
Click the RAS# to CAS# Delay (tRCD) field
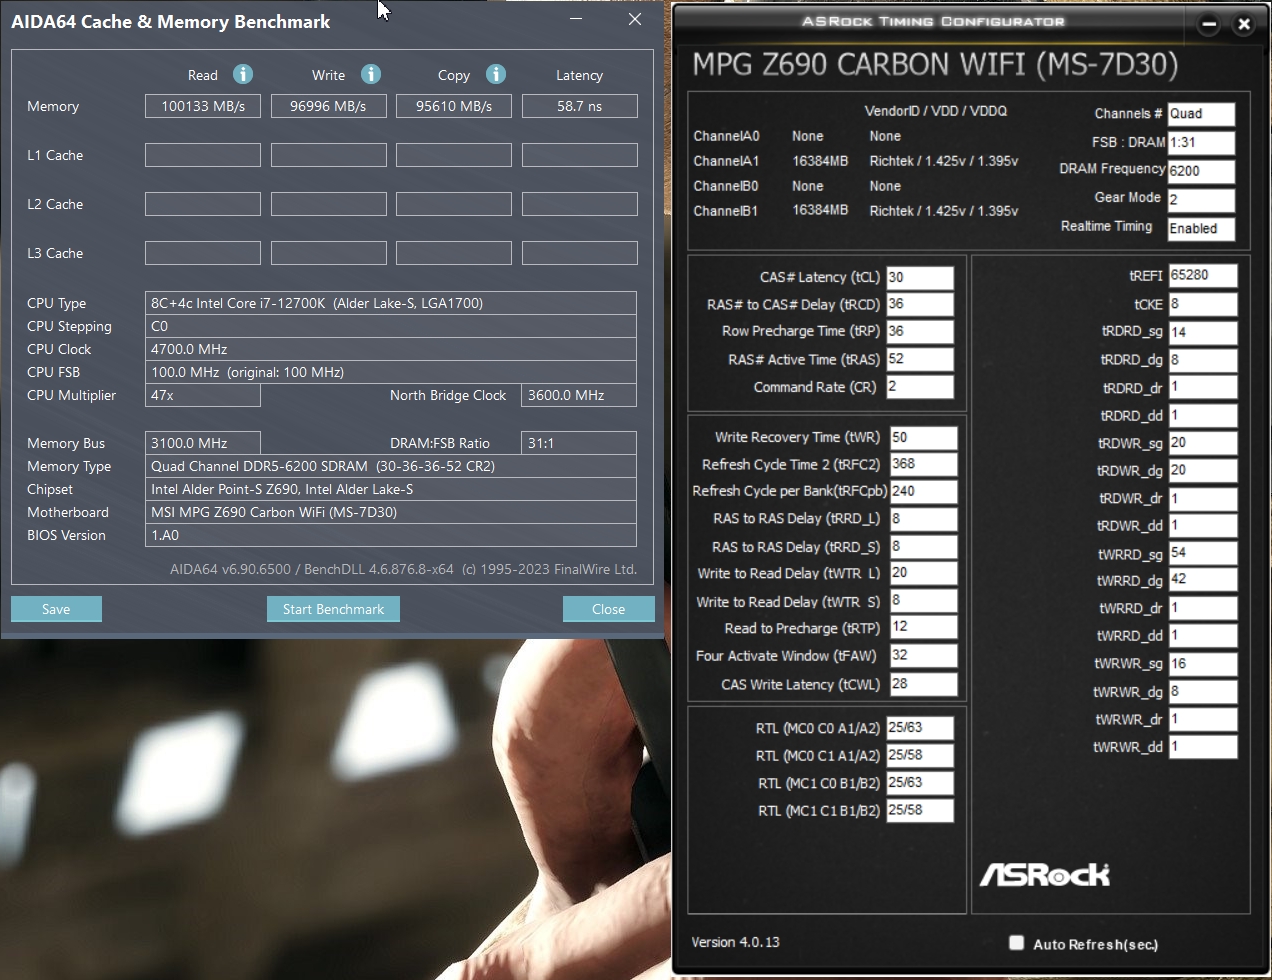coord(920,304)
